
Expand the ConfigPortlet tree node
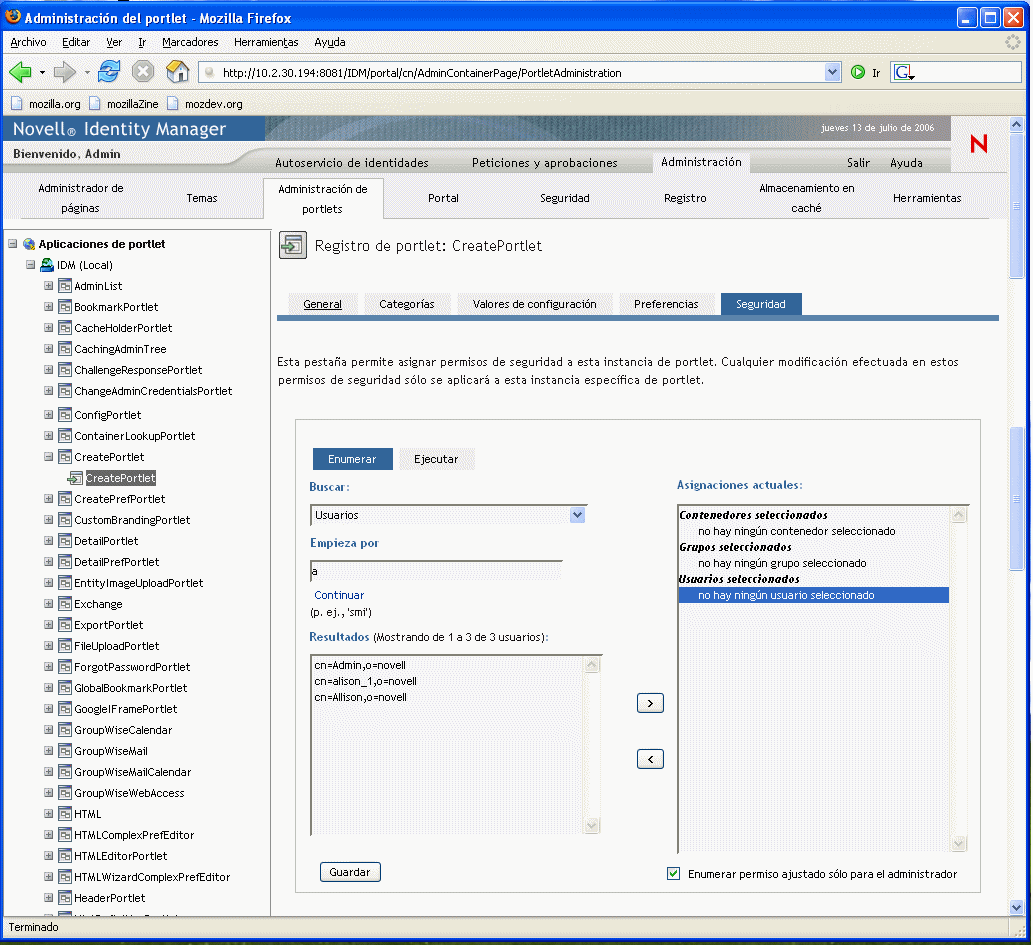coord(49,415)
